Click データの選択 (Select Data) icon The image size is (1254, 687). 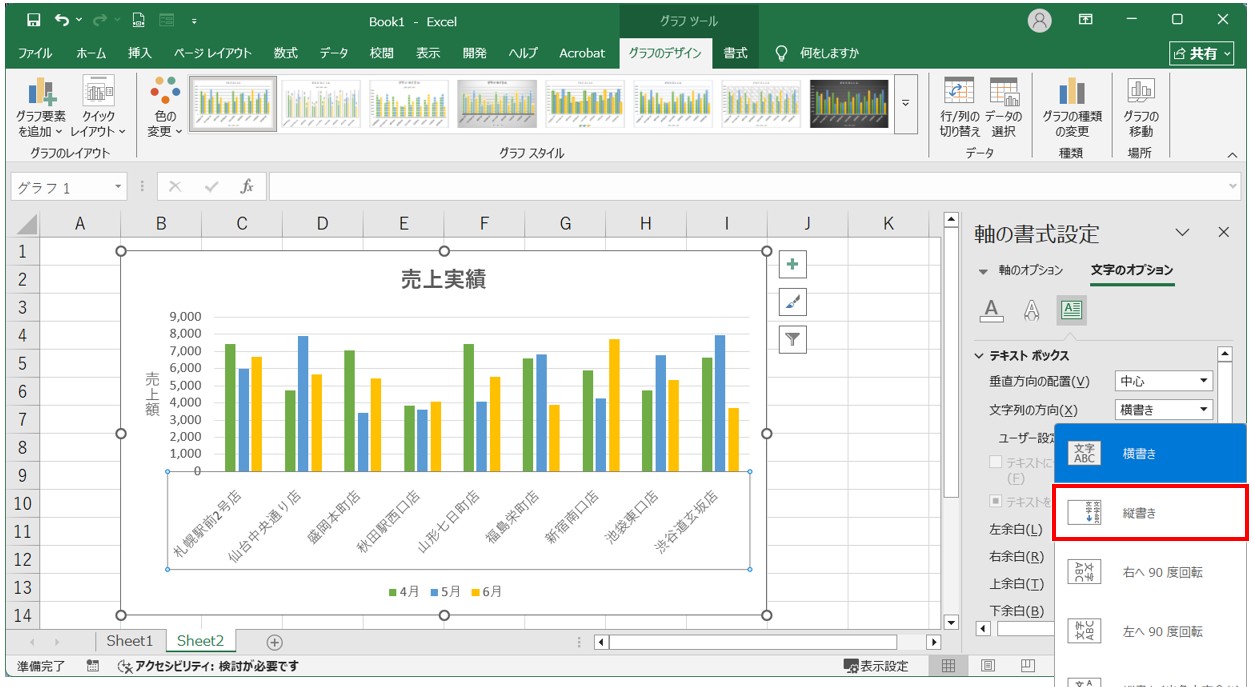1003,108
